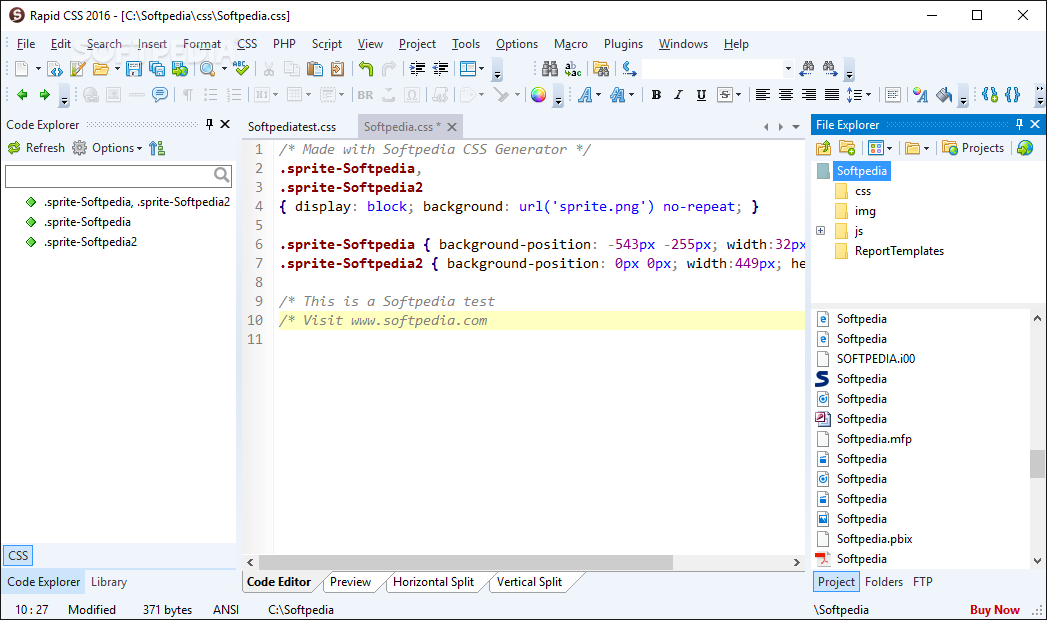1047x620 pixels.
Task: Open the view mode dropdown in File Explorer
Action: pyautogui.click(x=889, y=148)
